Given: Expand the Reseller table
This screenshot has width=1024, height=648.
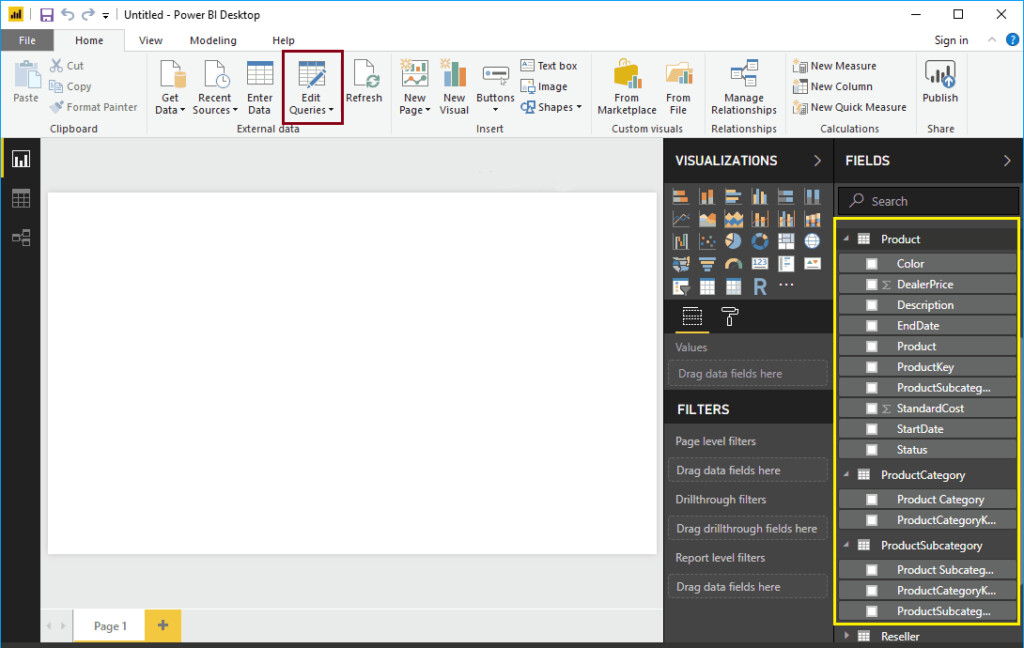Looking at the screenshot, I should (845, 635).
